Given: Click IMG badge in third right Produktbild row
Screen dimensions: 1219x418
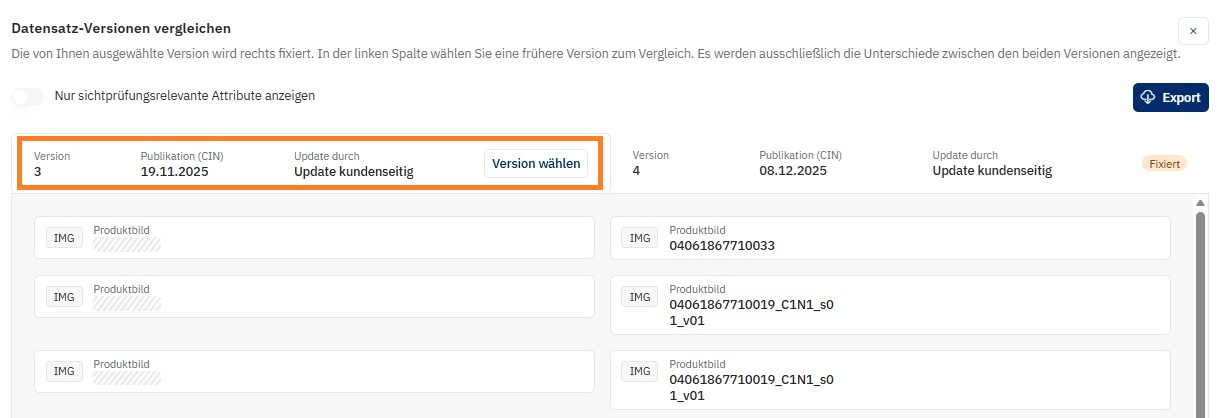Looking at the screenshot, I should click(640, 372).
